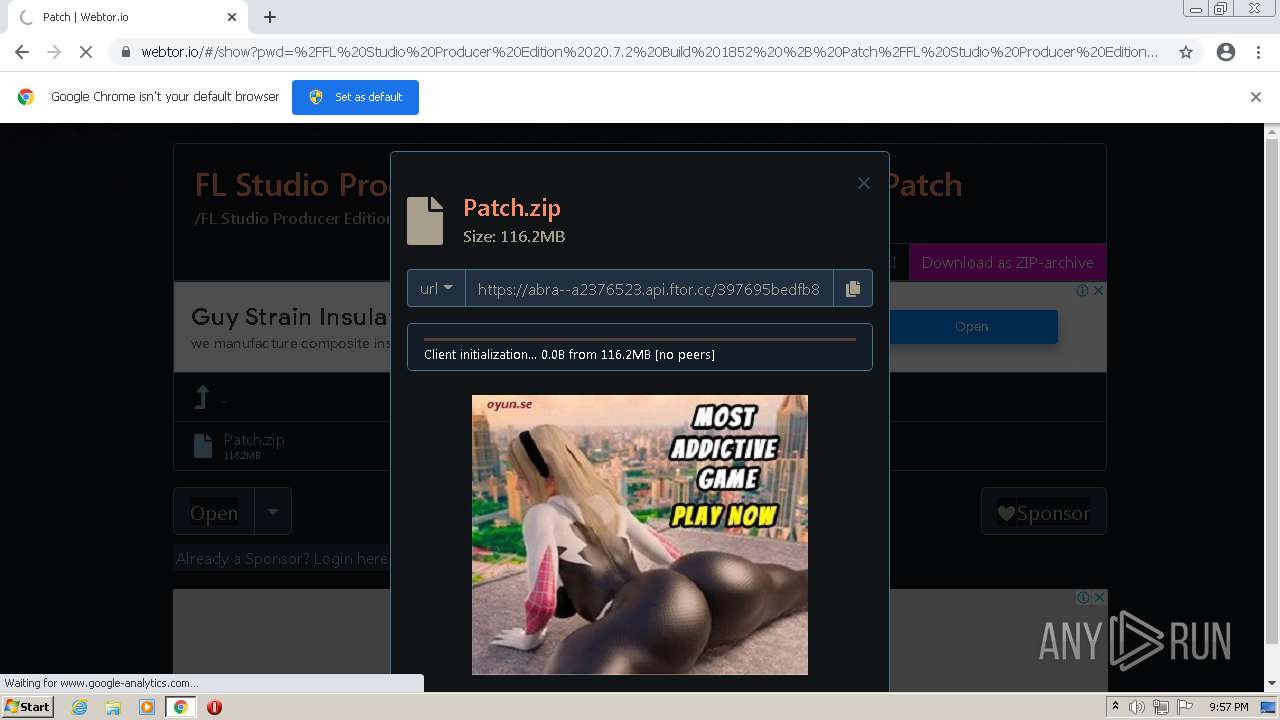This screenshot has height=720, width=1280.
Task: Close the Patch | Webtor.io tab
Action: [232, 17]
